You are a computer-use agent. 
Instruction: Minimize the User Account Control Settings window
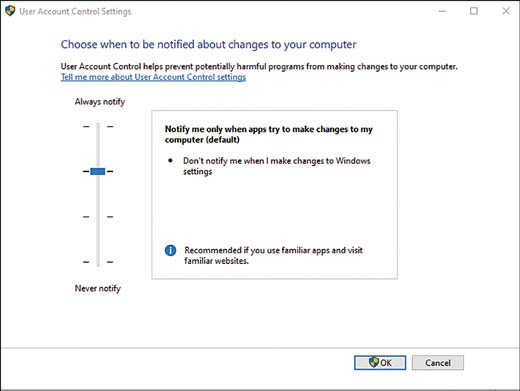click(x=442, y=11)
